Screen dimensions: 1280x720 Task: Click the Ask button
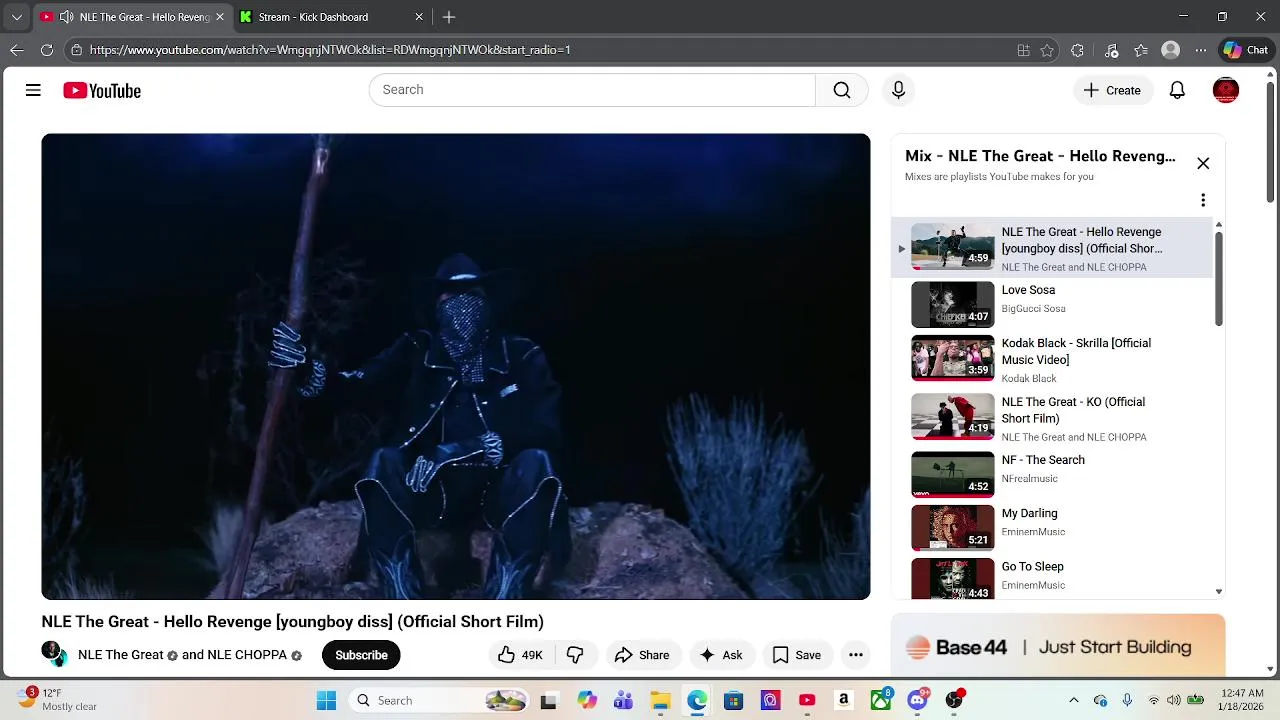pos(721,655)
